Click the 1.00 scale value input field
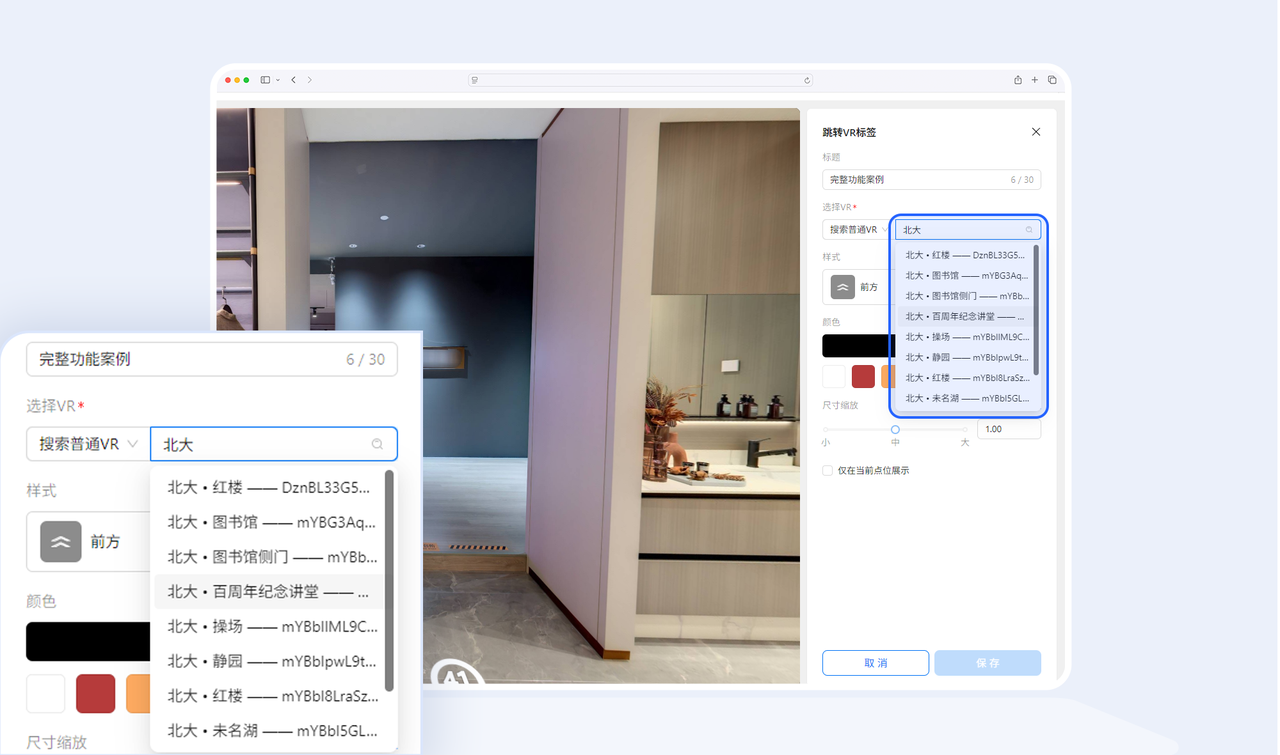The height and width of the screenshot is (755, 1280). [x=1009, y=428]
